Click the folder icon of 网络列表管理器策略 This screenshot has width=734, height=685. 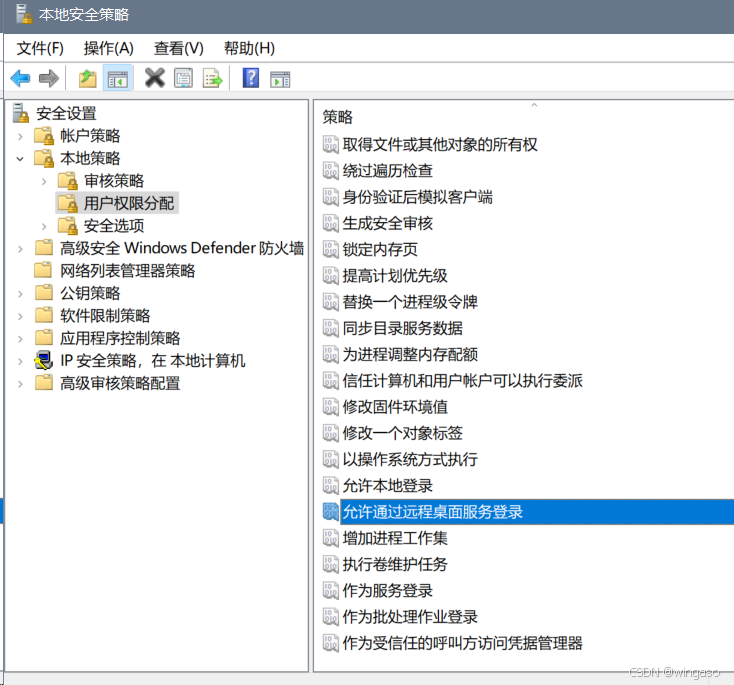point(43,270)
